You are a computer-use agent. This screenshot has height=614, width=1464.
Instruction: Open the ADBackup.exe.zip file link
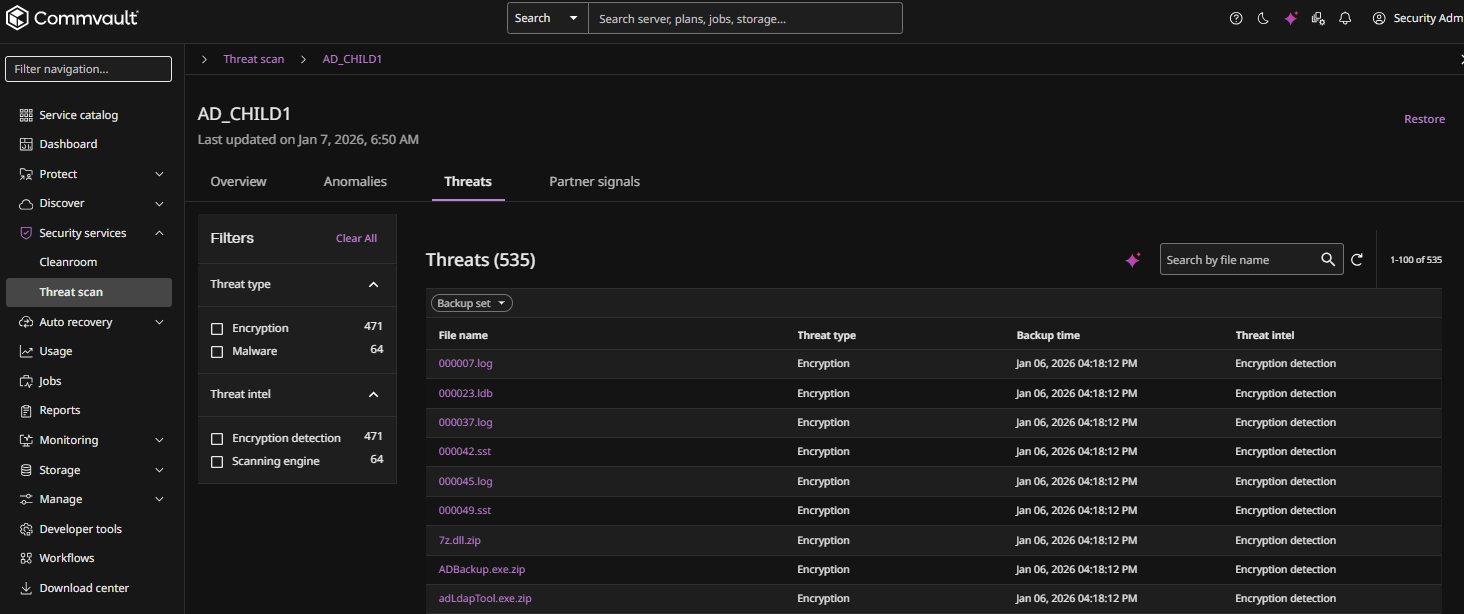(482, 569)
